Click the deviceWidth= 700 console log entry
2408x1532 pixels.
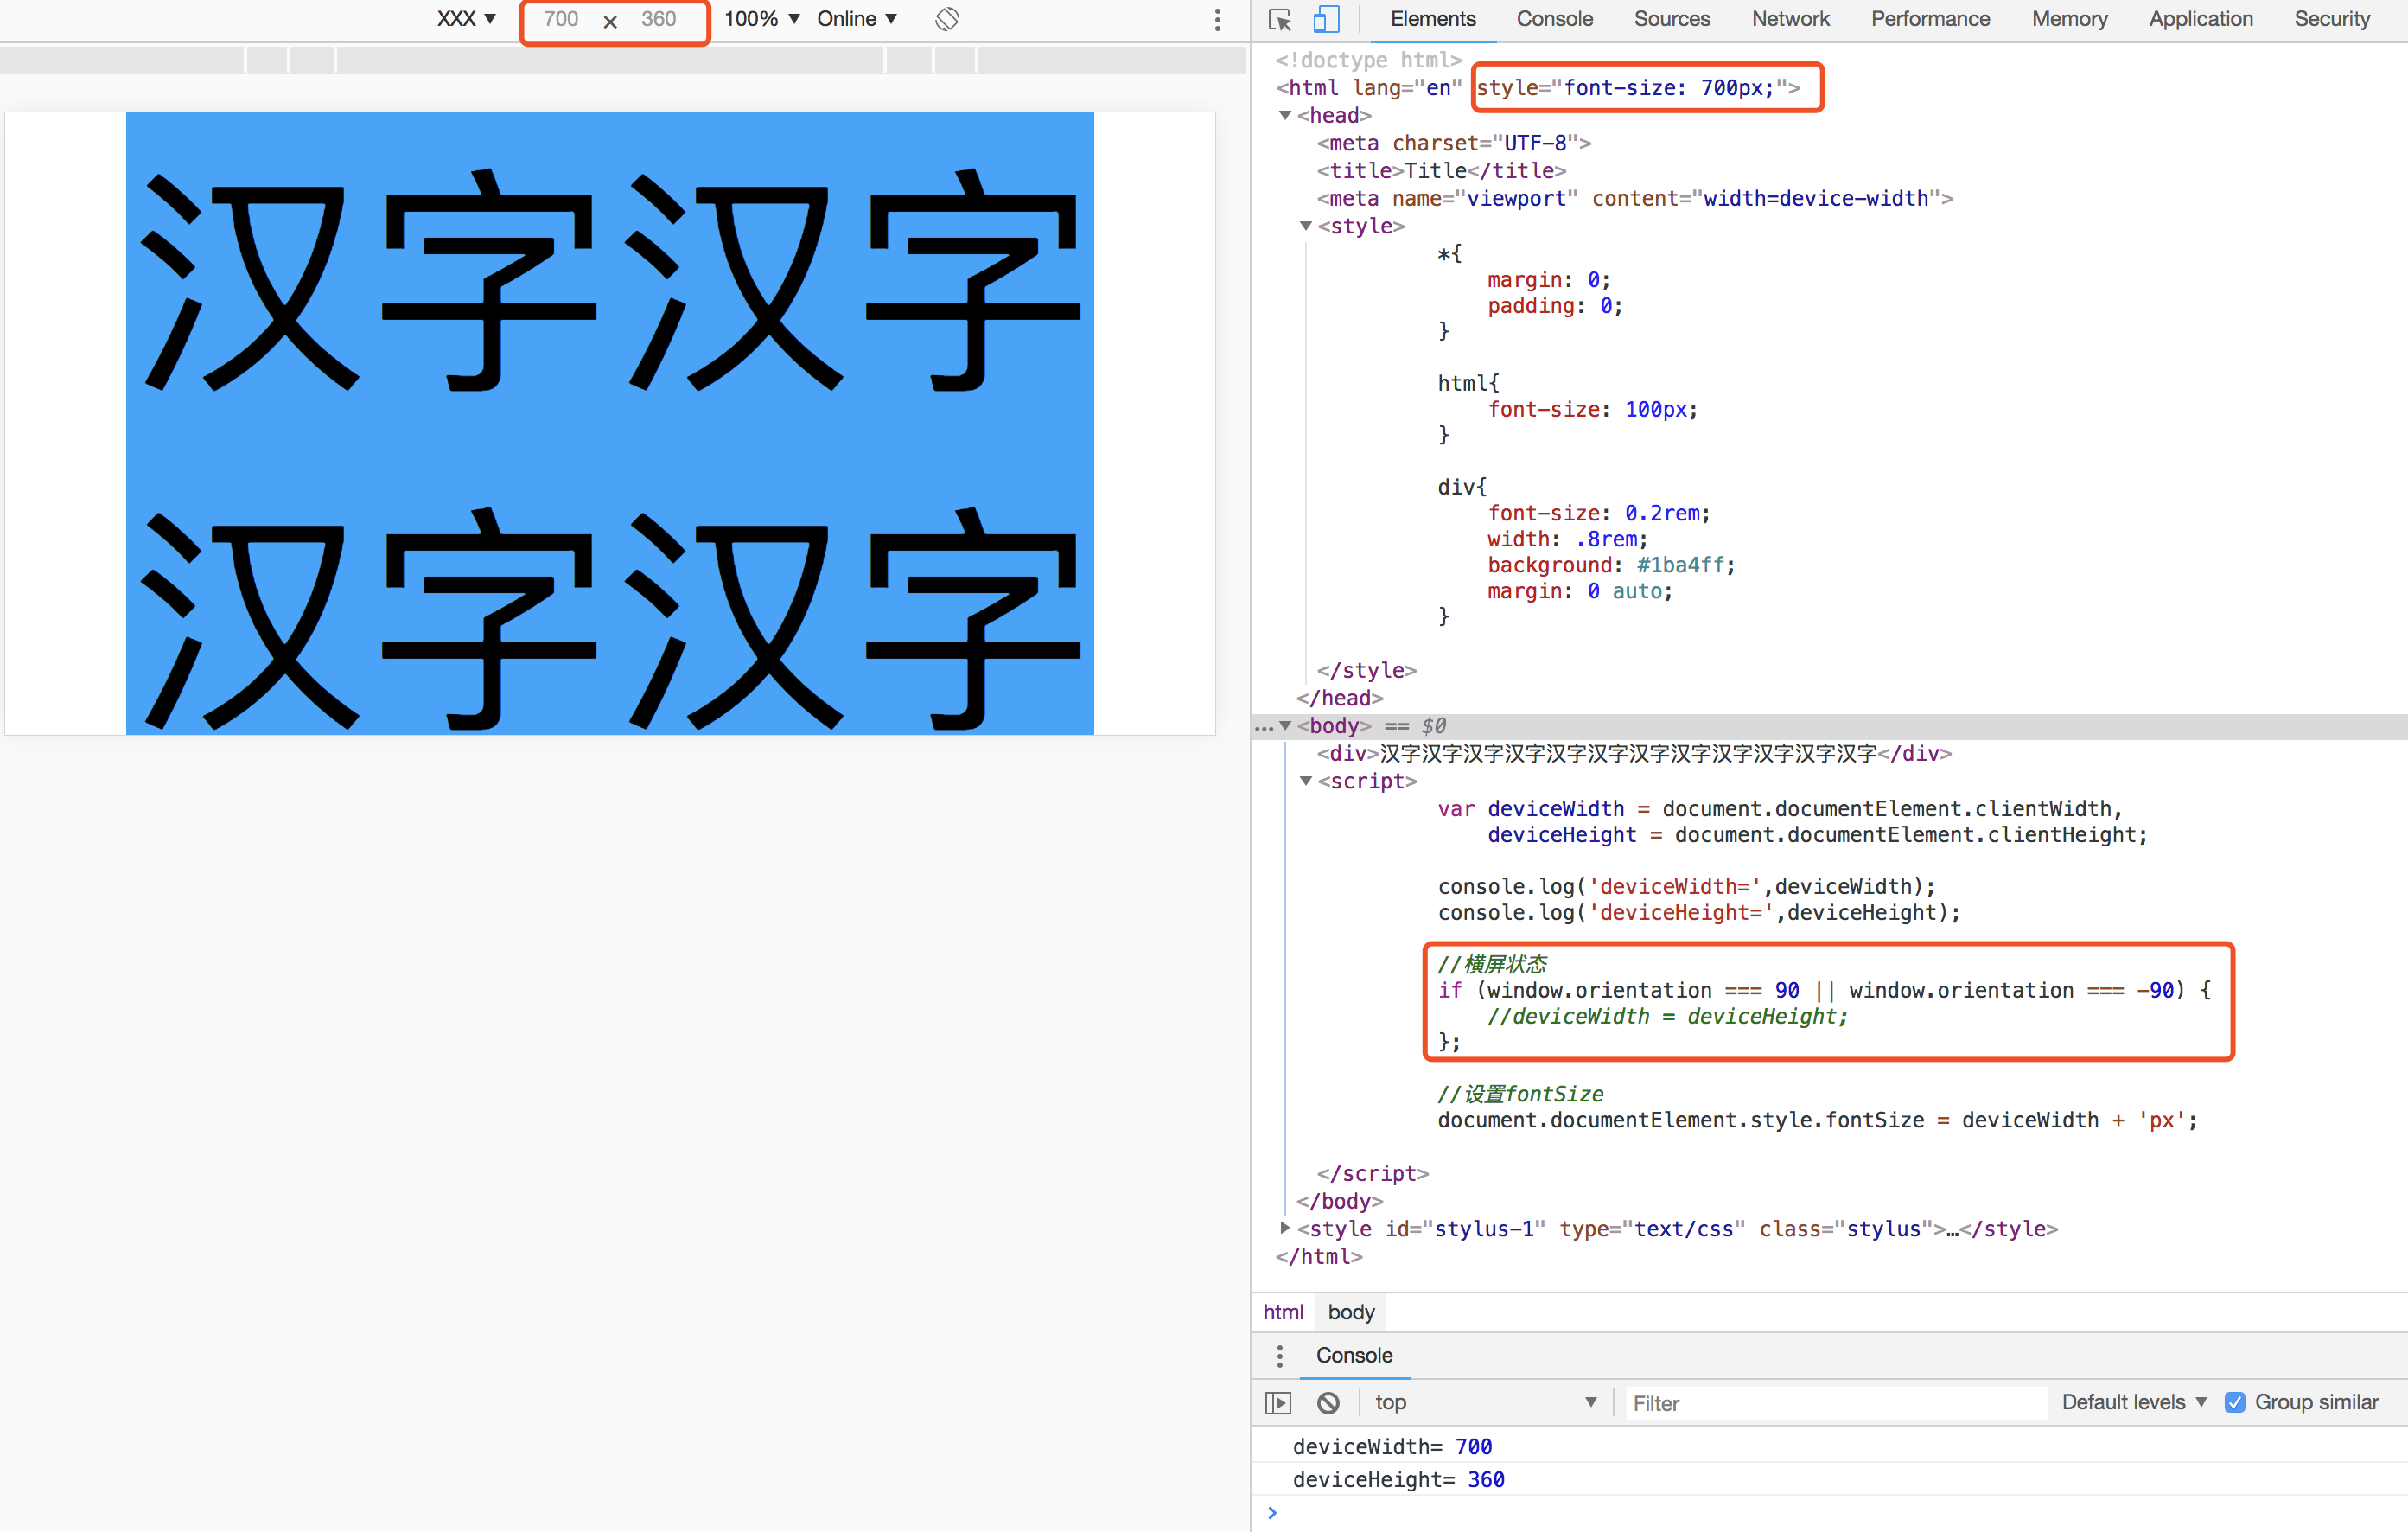pyautogui.click(x=1829, y=1446)
